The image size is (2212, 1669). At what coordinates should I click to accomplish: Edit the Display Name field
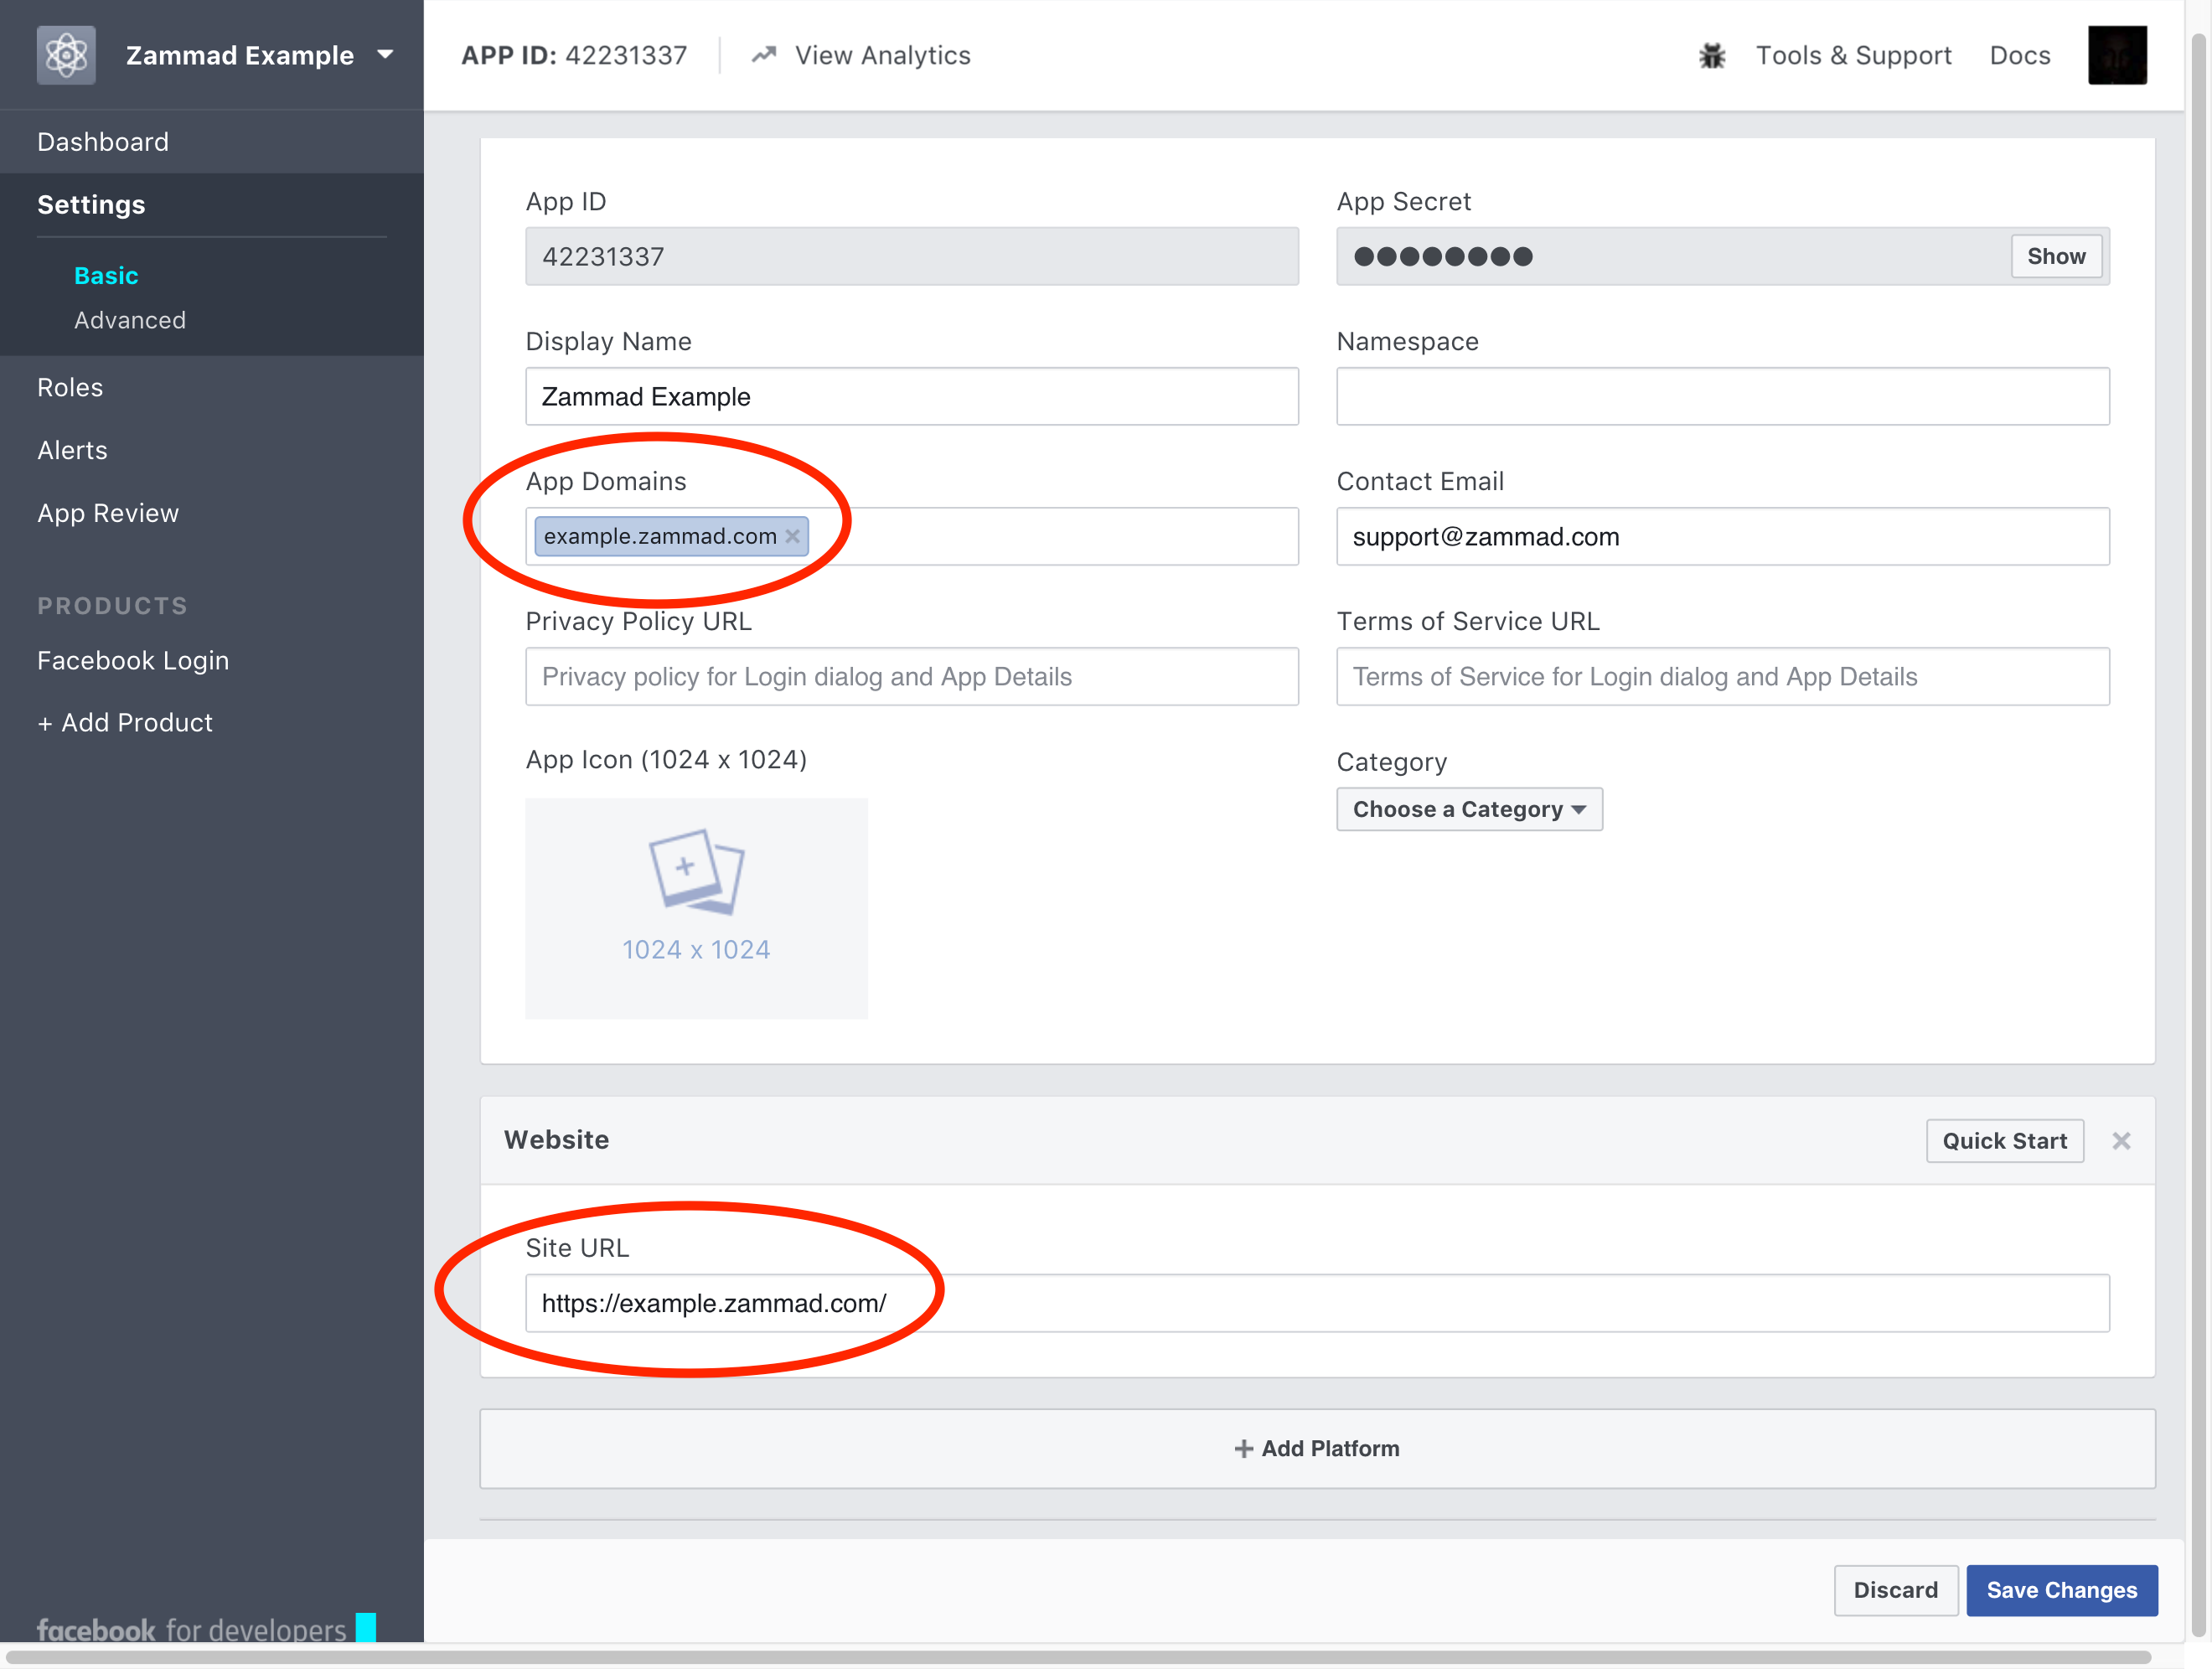(912, 397)
